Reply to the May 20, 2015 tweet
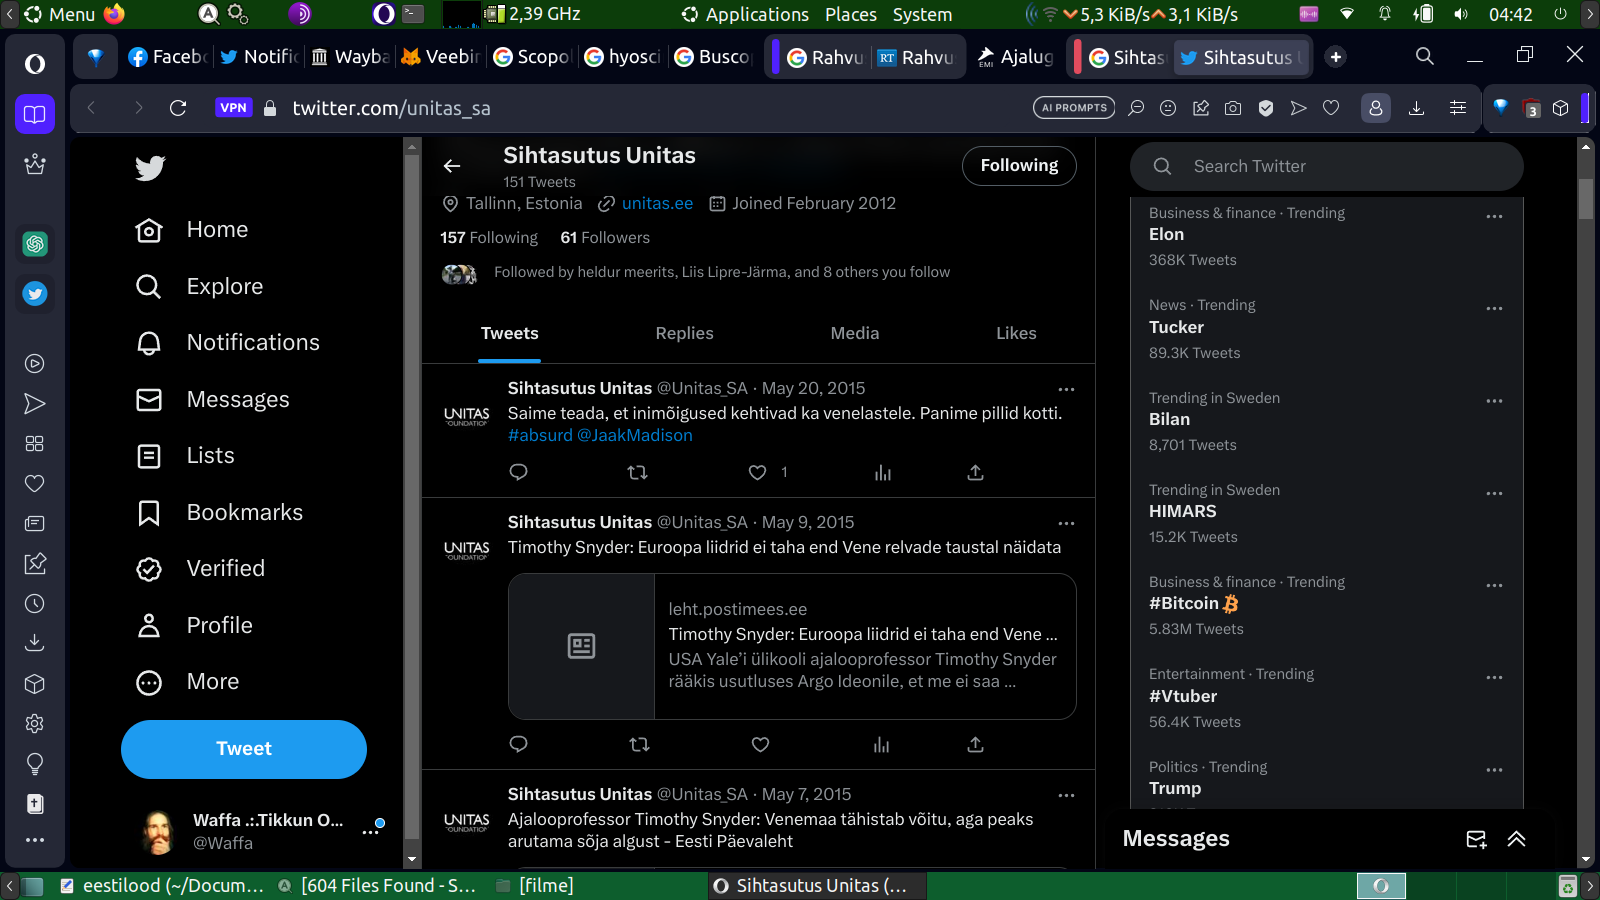Viewport: 1600px width, 900px height. (x=518, y=472)
